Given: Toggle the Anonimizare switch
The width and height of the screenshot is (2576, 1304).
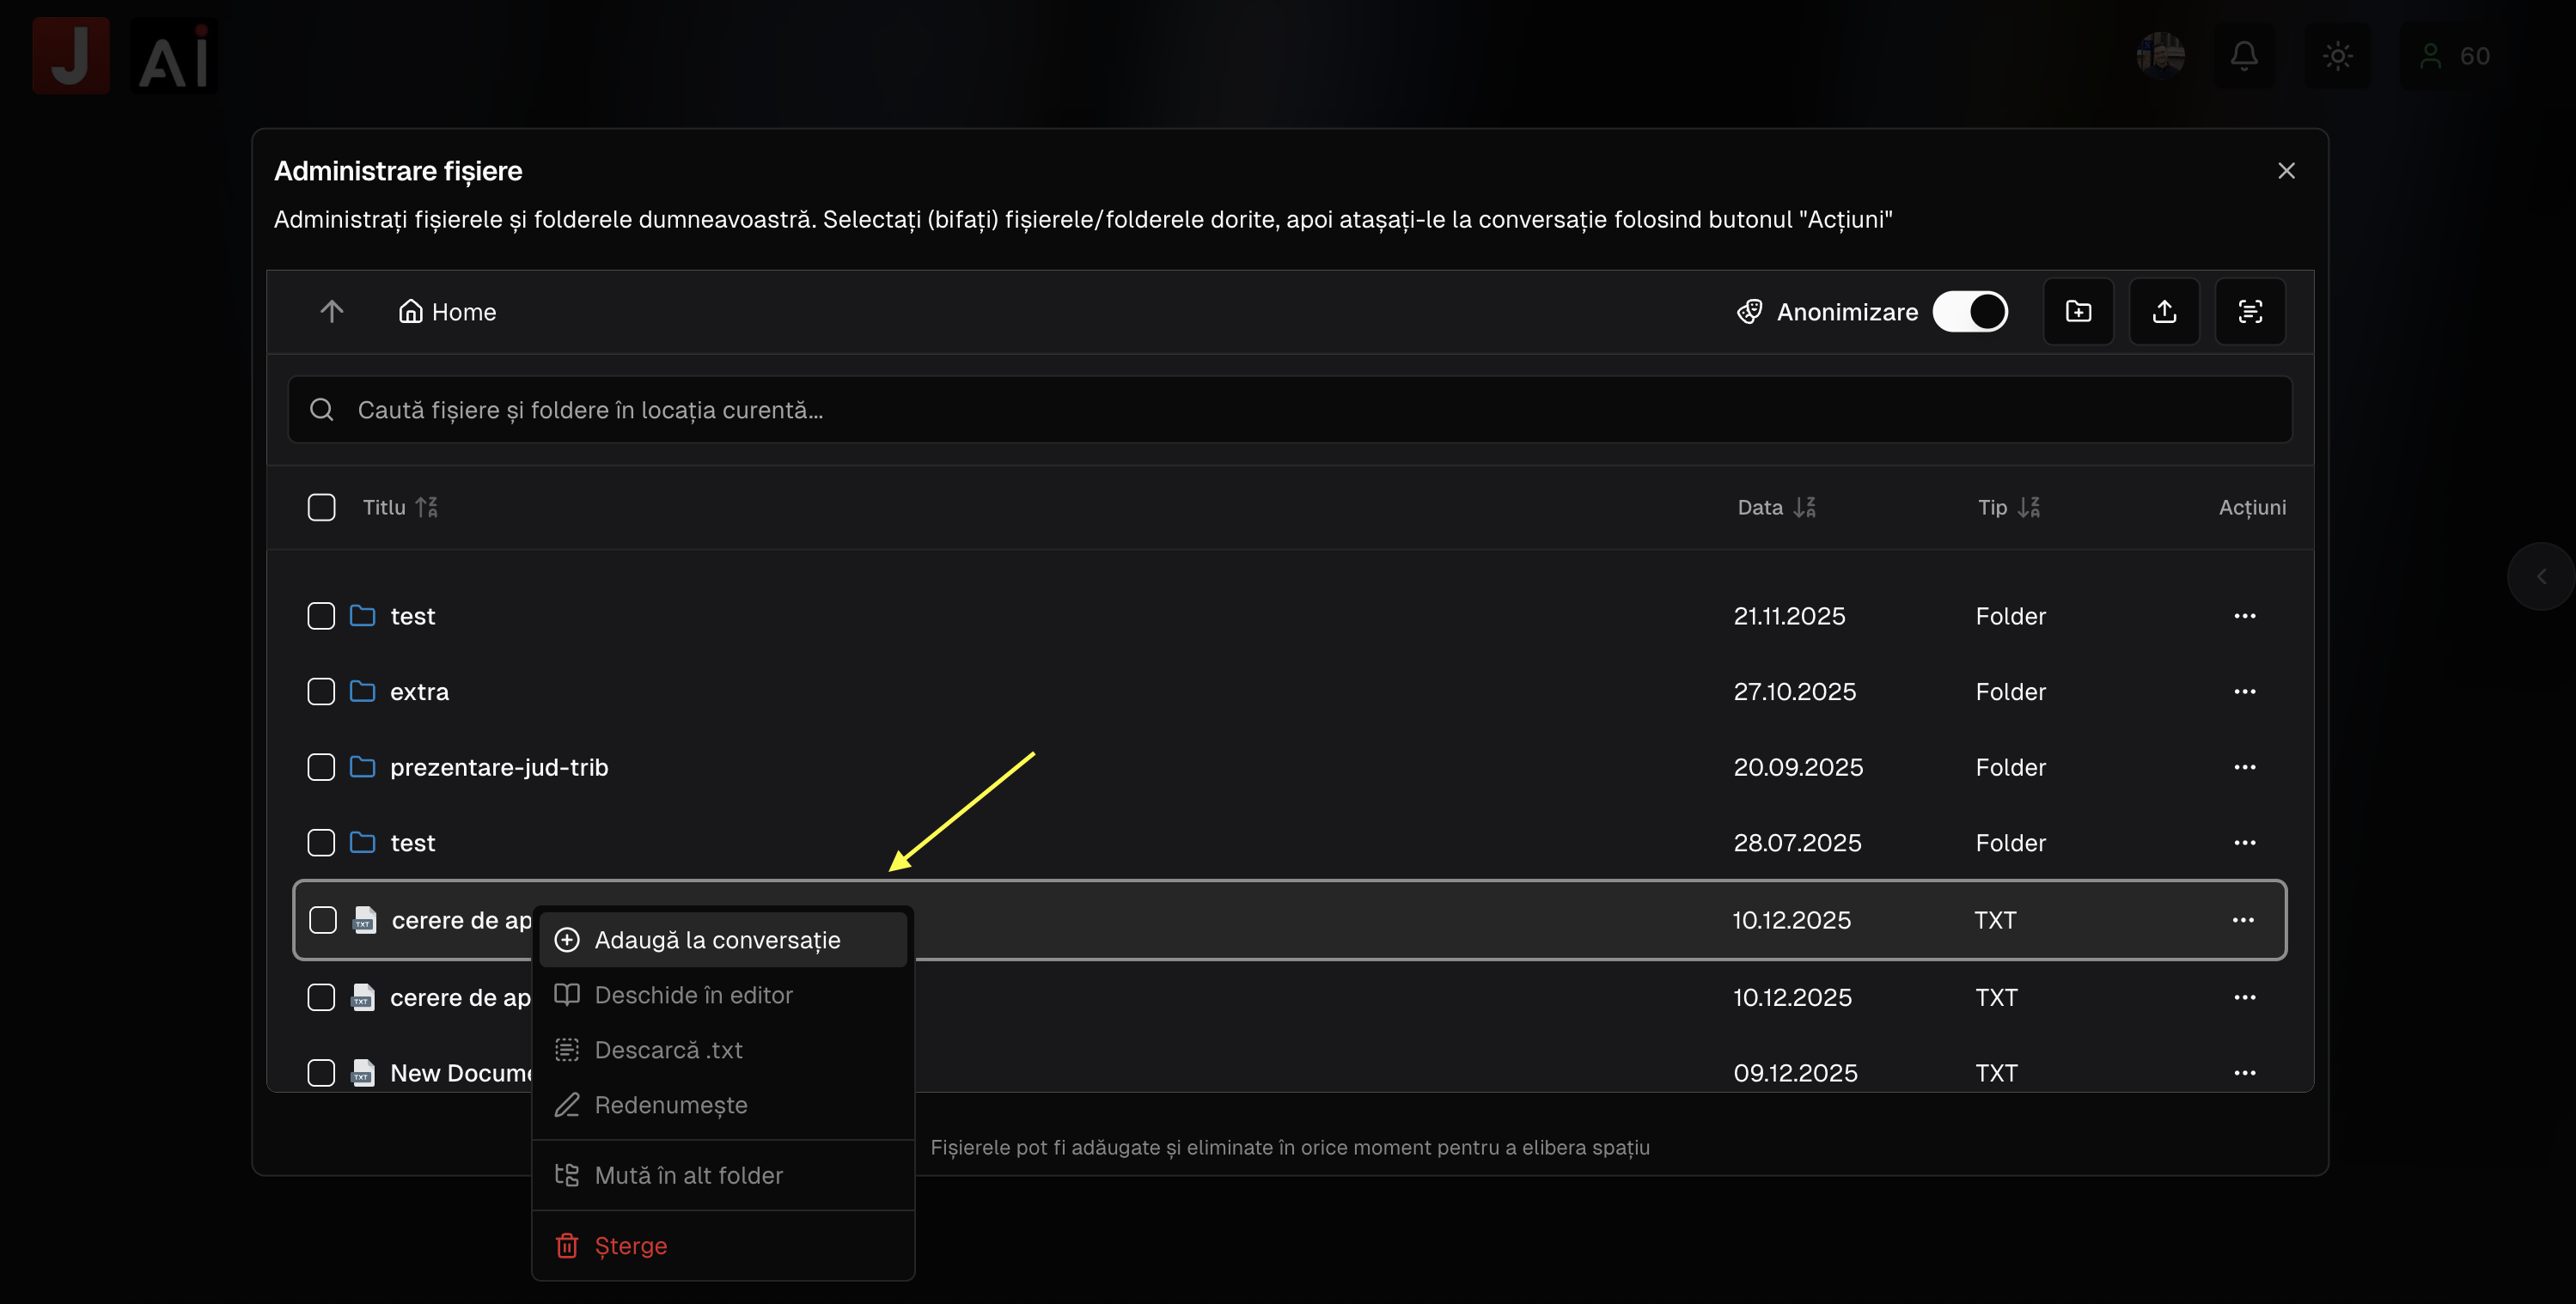Looking at the screenshot, I should pos(1969,312).
